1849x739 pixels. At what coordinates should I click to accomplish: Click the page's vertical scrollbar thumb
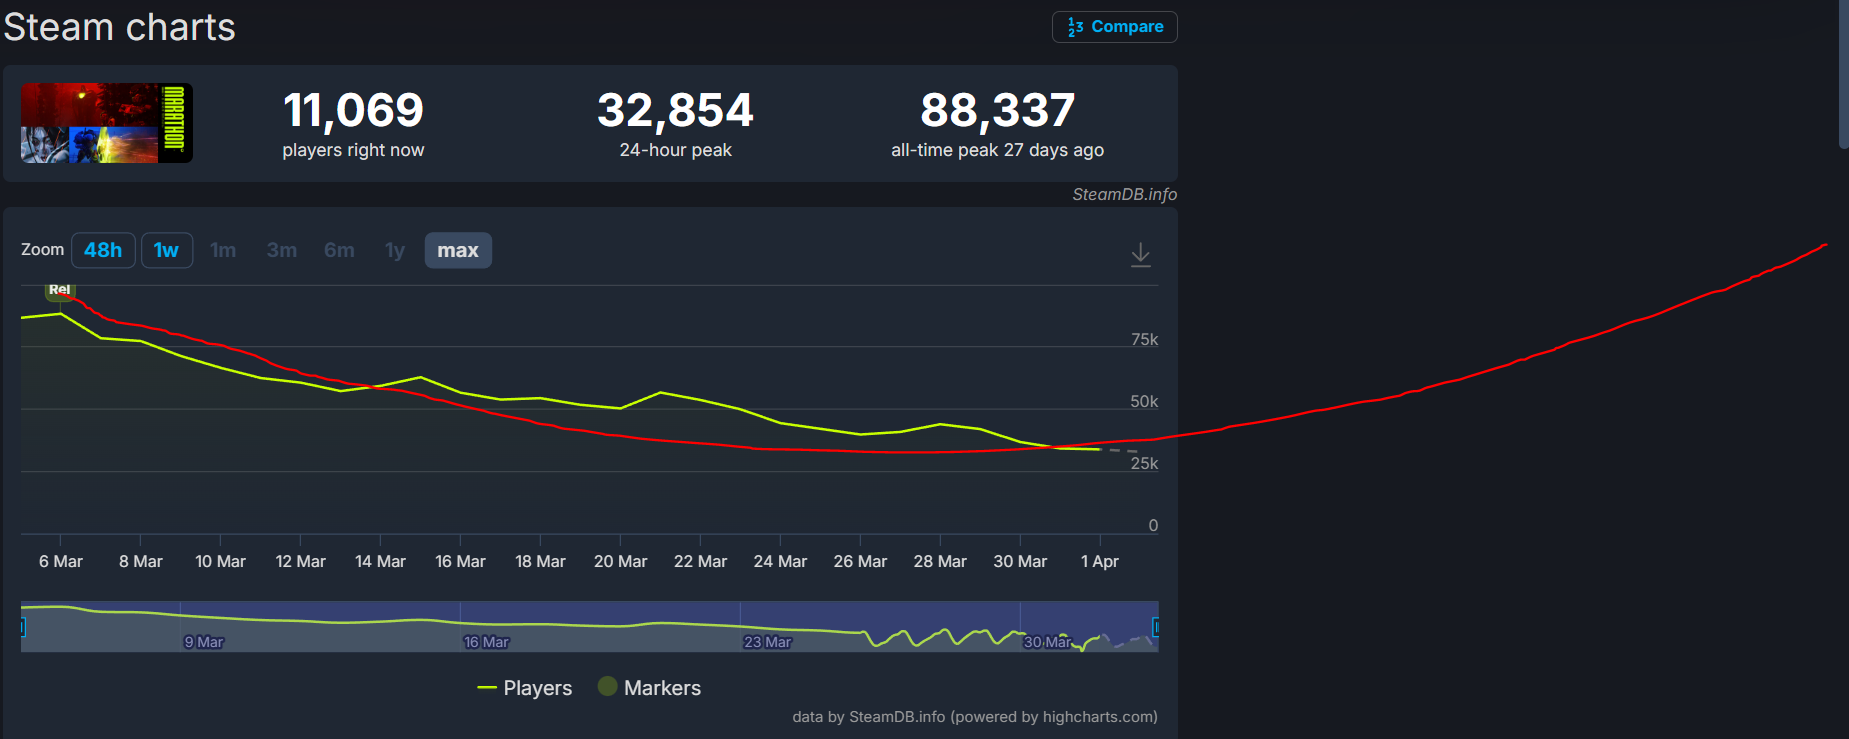pyautogui.click(x=1843, y=74)
